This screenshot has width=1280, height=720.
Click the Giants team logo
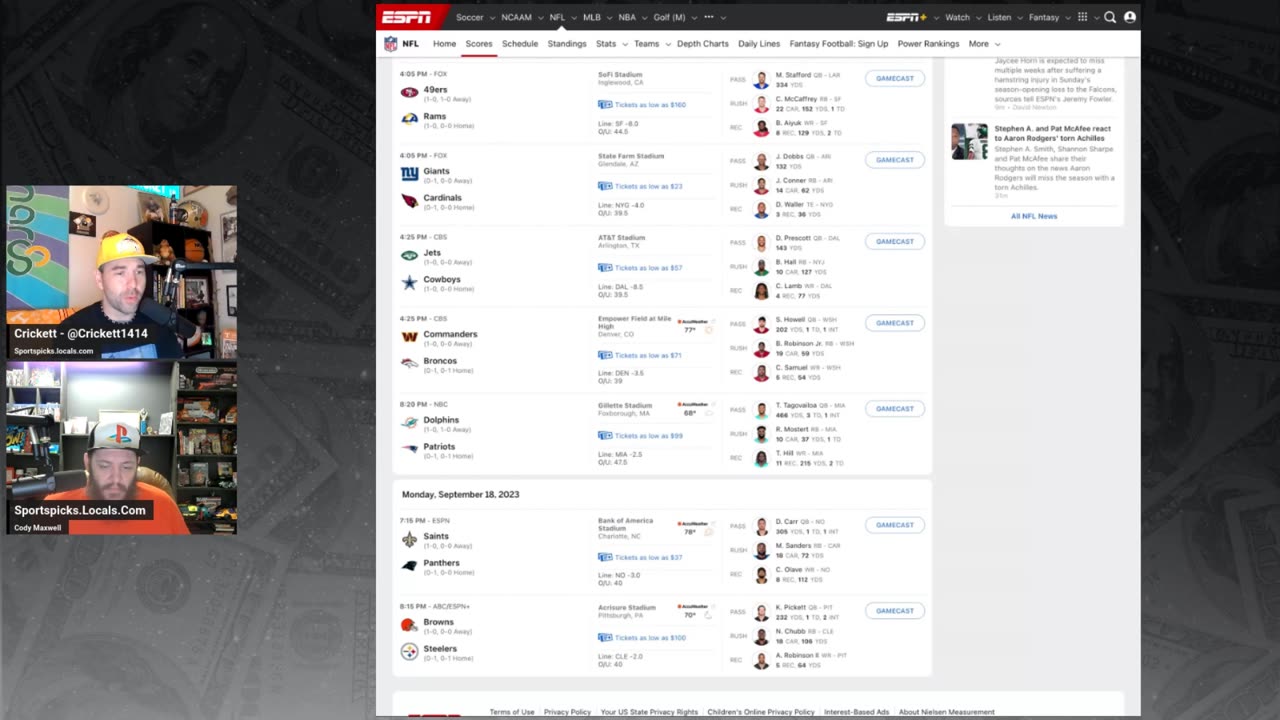(409, 173)
